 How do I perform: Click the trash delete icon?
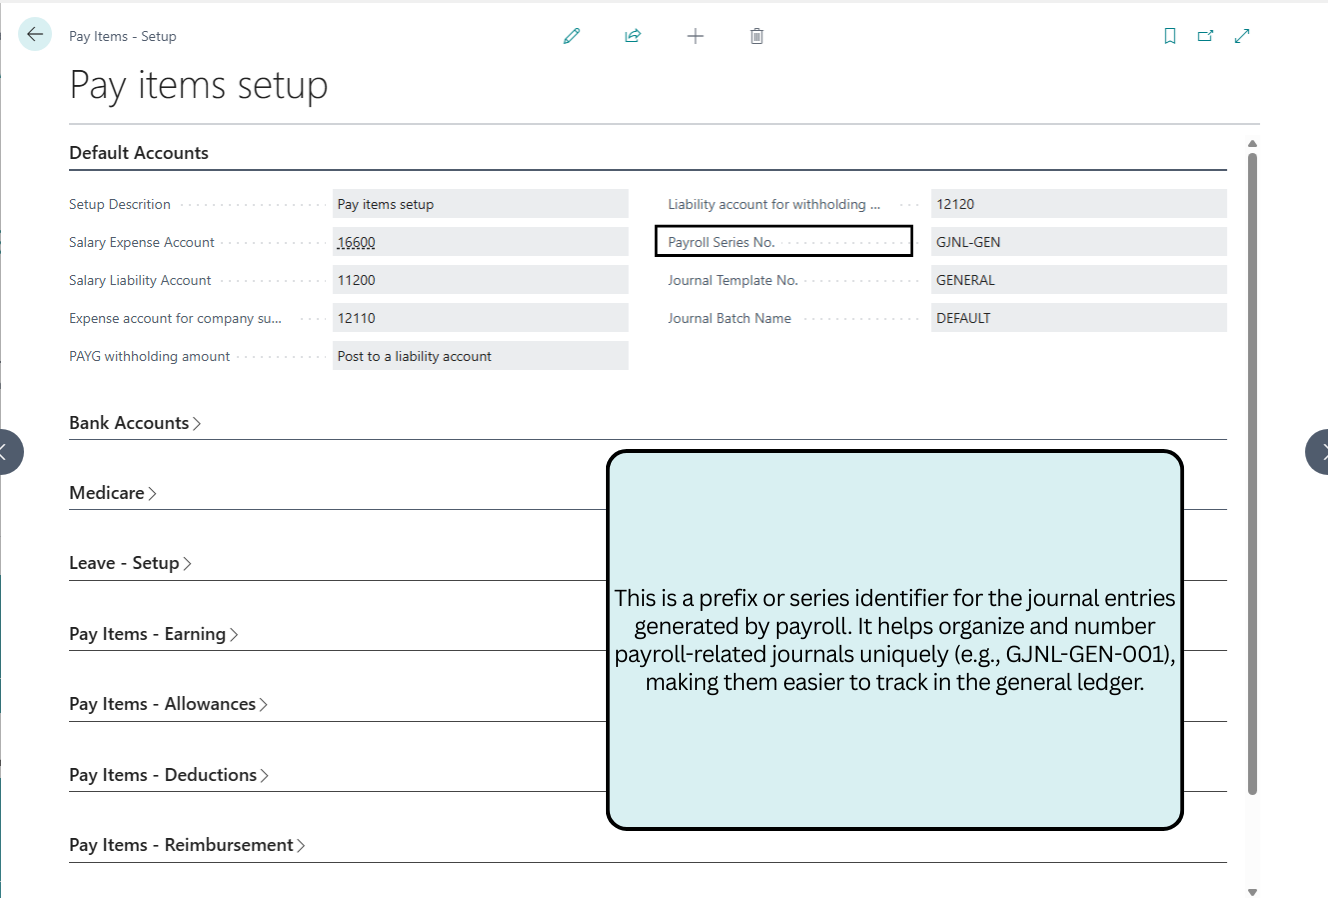click(757, 36)
